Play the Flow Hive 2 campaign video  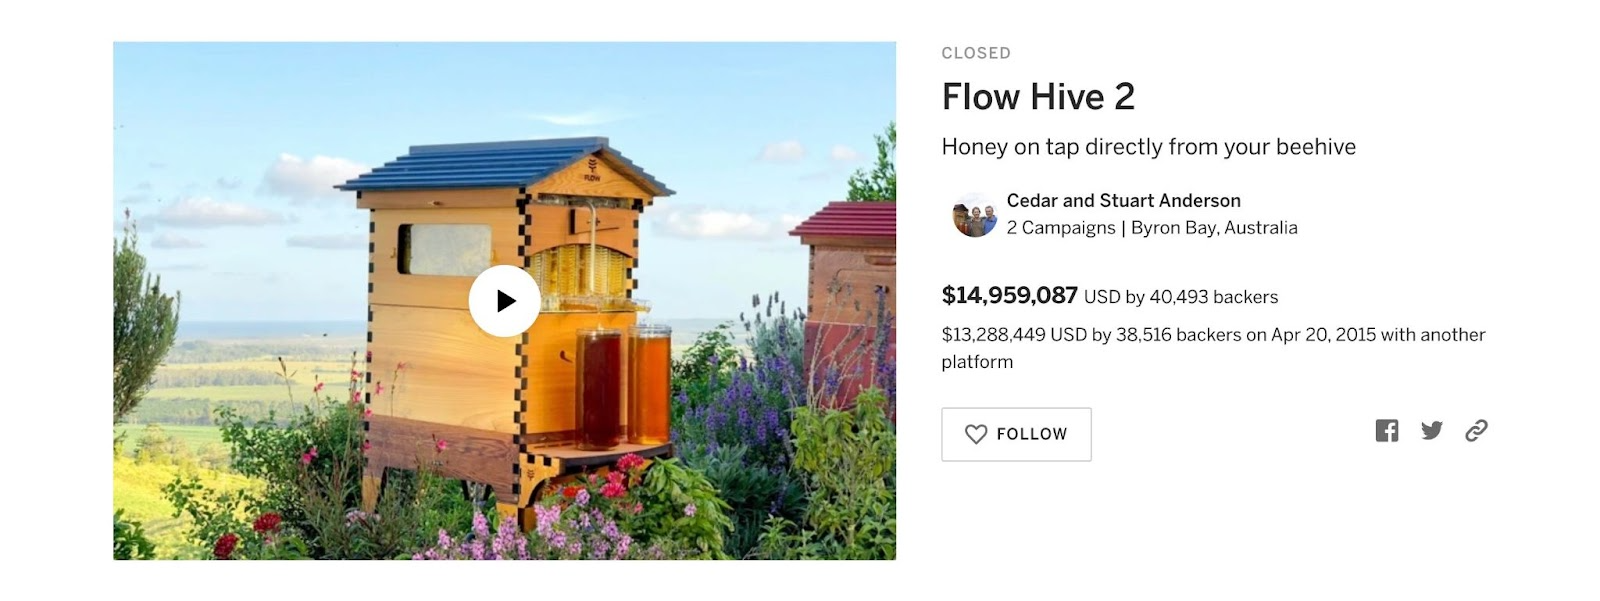click(x=505, y=301)
